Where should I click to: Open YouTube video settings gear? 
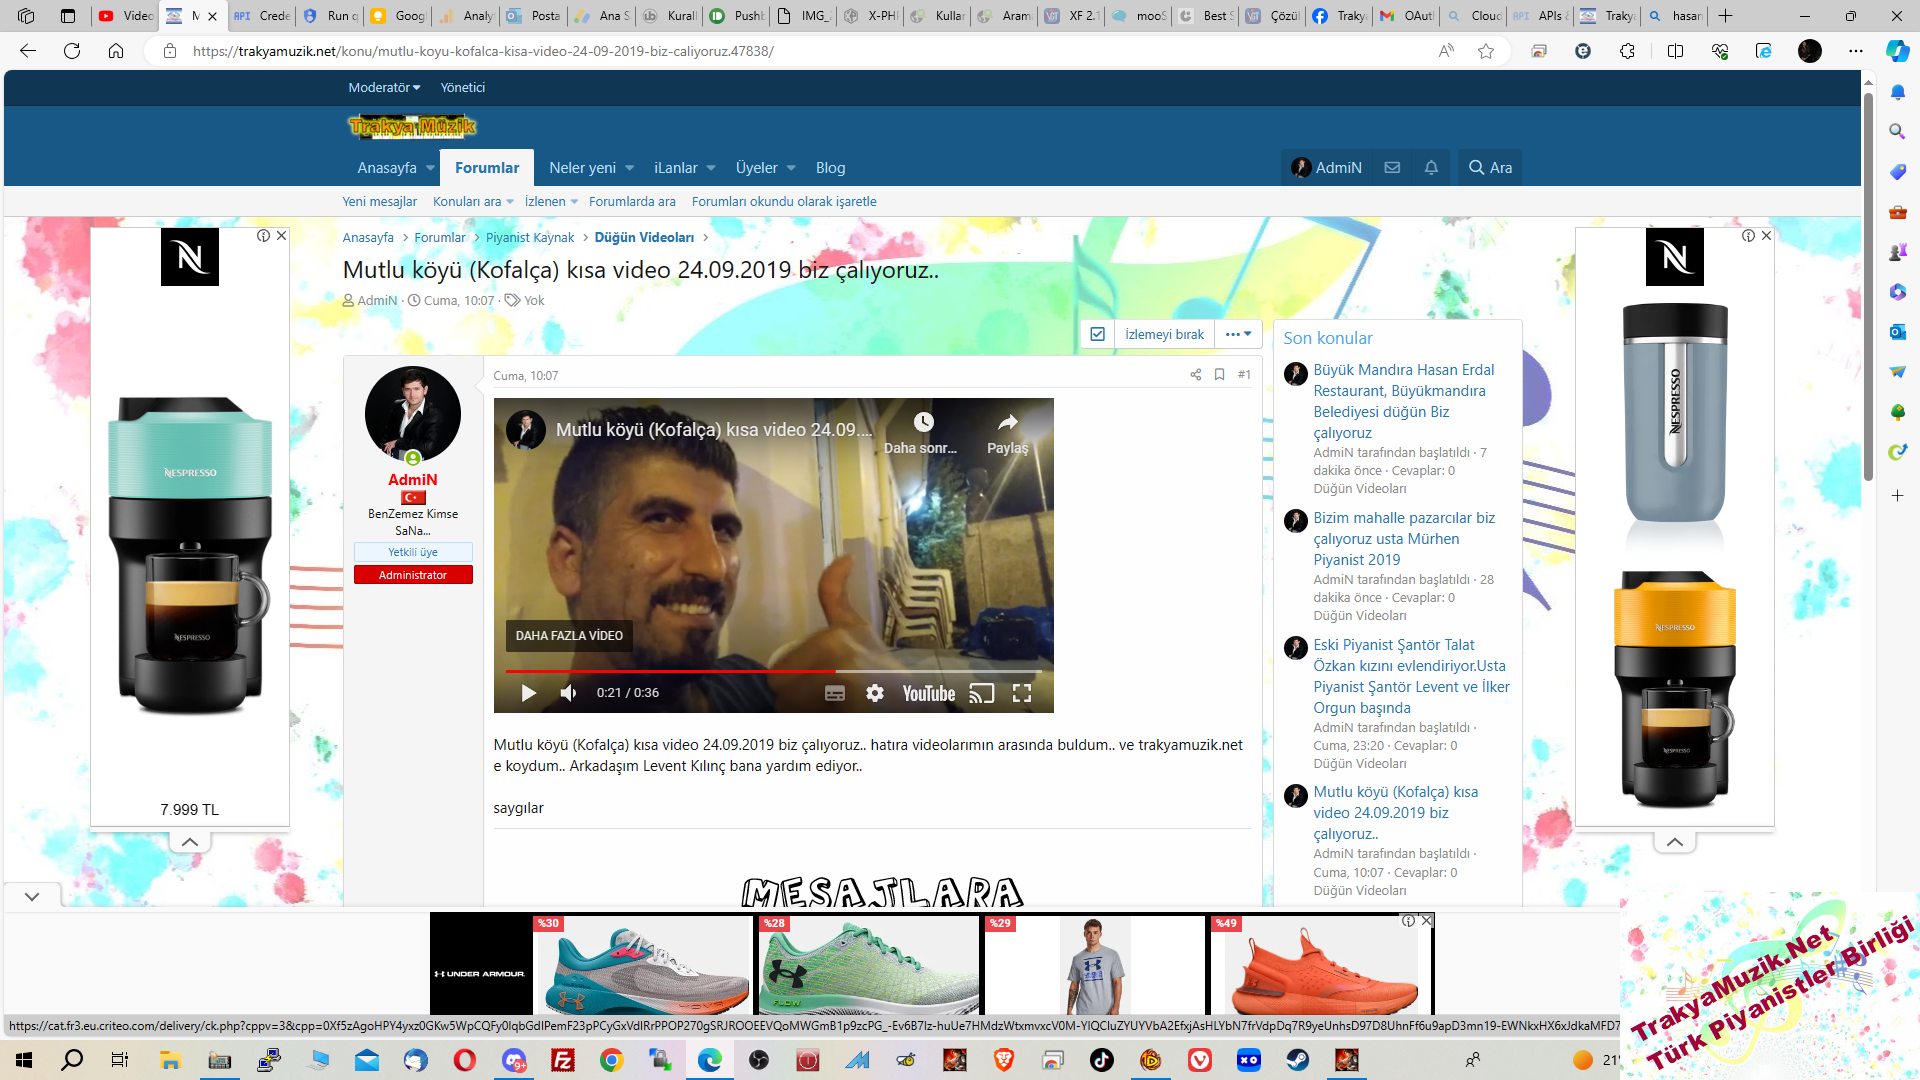point(875,693)
